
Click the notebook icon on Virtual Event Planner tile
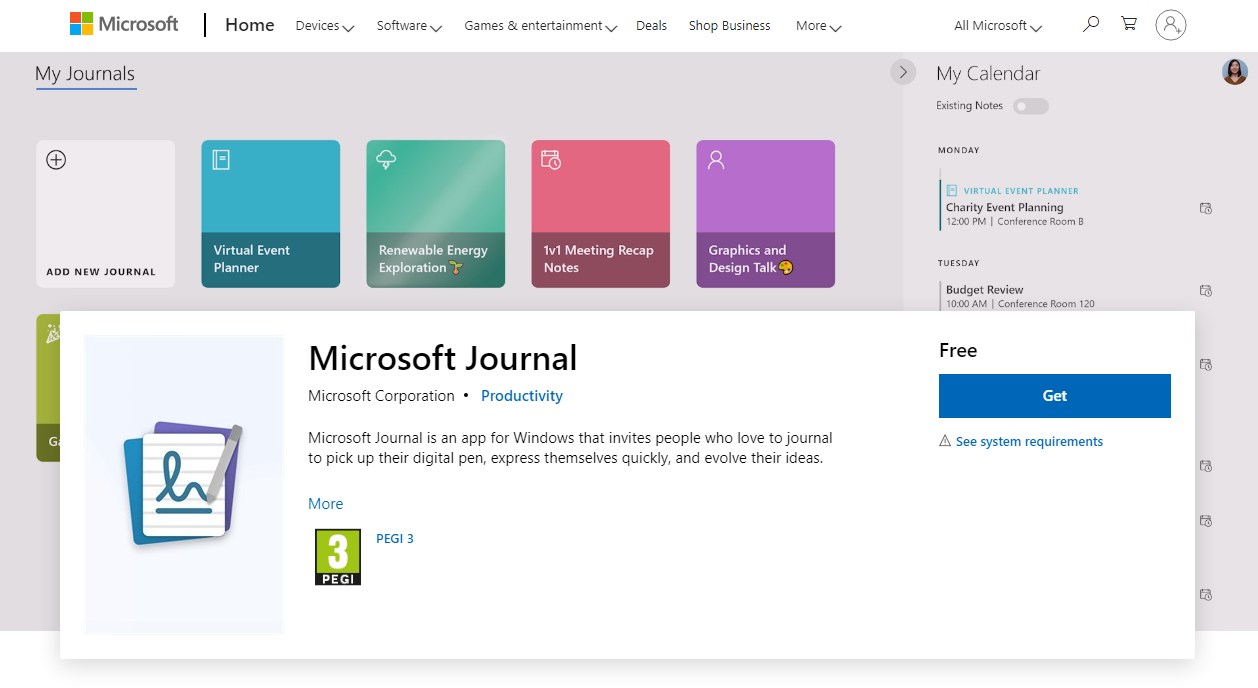221,159
